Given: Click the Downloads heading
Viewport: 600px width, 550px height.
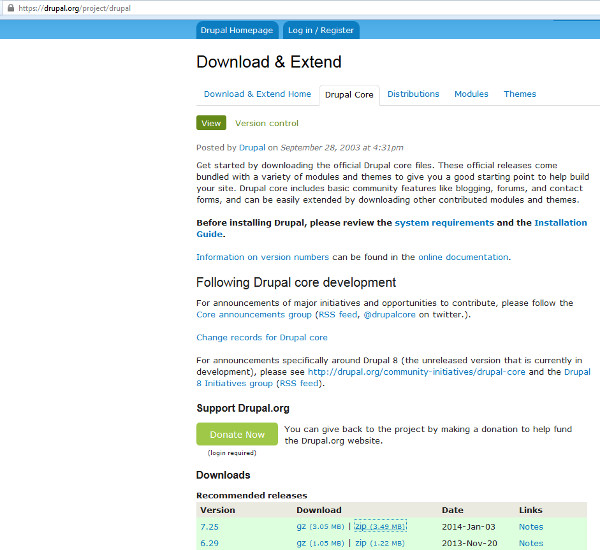Looking at the screenshot, I should tap(223, 475).
